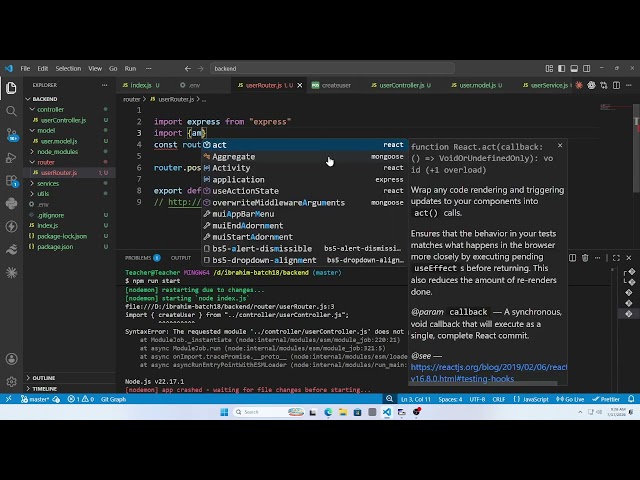Screen dimensions: 640x480
Task: Click the notifications bell in status bar
Action: click(631, 399)
